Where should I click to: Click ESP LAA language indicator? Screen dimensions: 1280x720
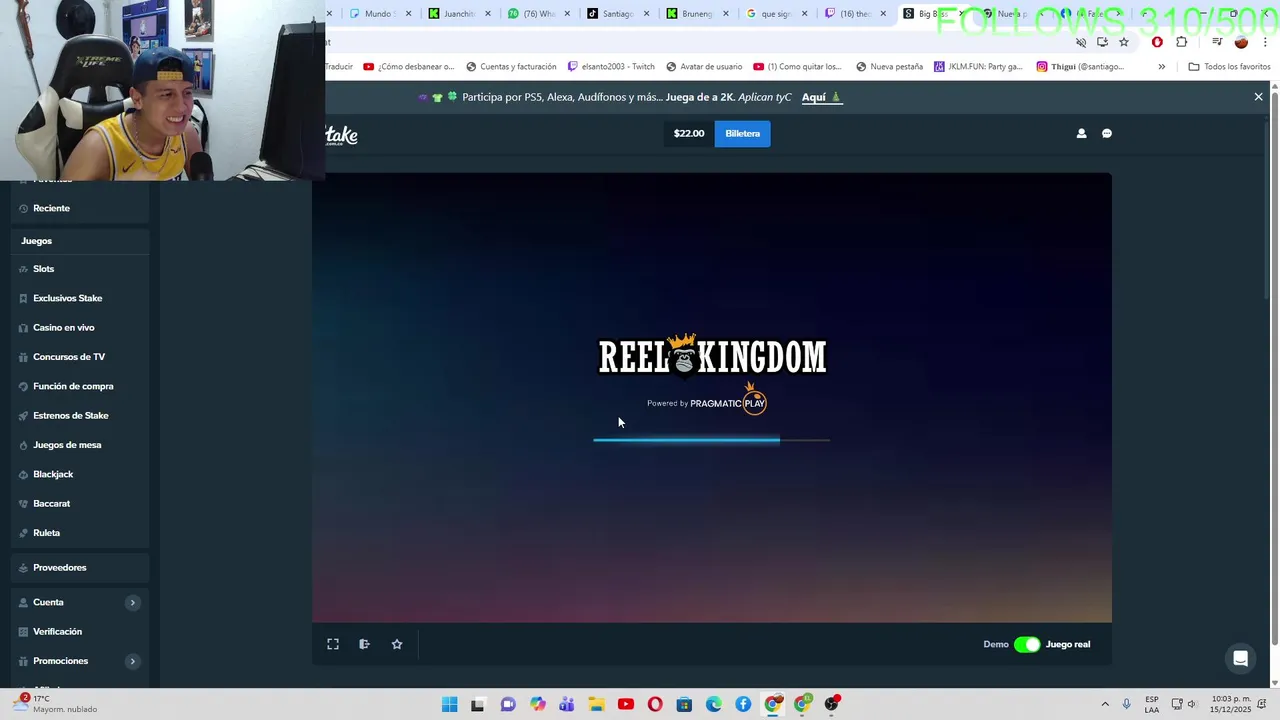[x=1152, y=704]
